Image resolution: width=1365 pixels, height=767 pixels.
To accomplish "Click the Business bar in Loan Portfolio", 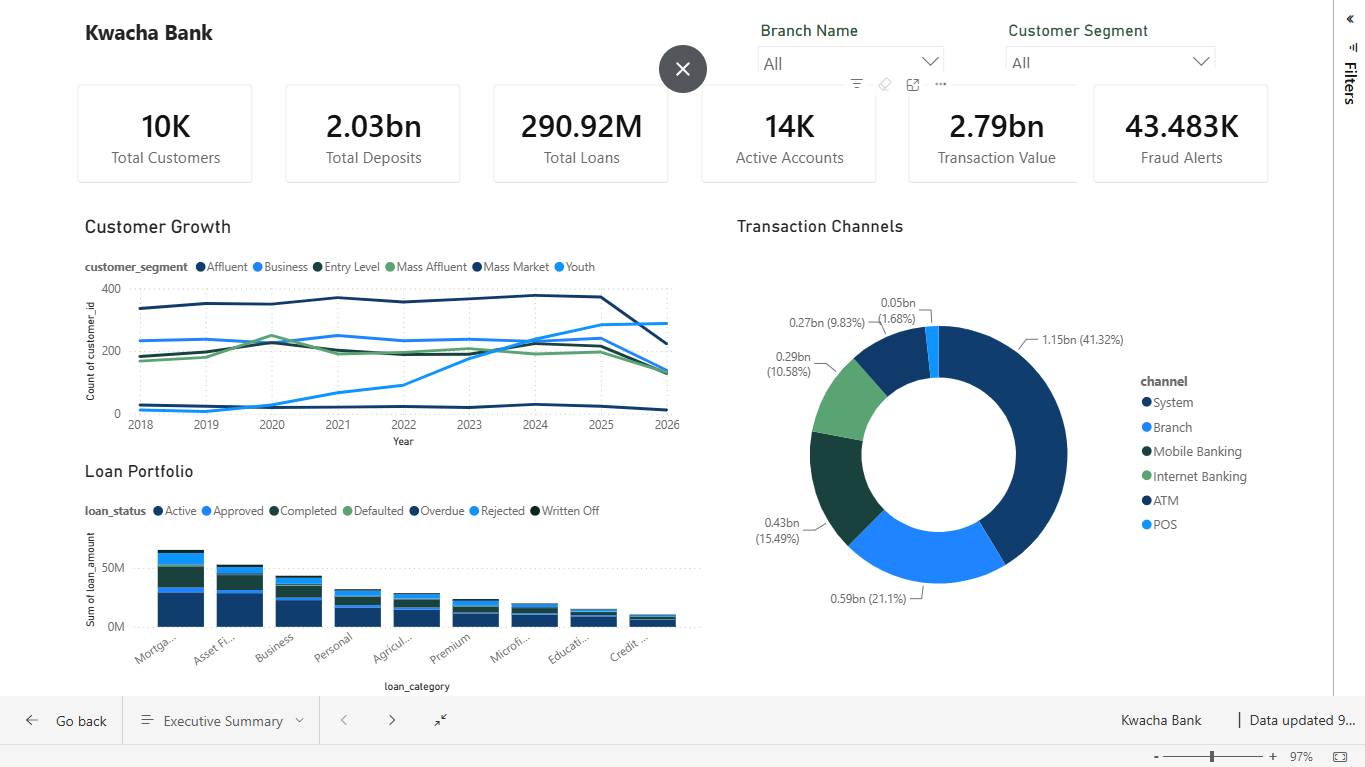I will coord(298,601).
